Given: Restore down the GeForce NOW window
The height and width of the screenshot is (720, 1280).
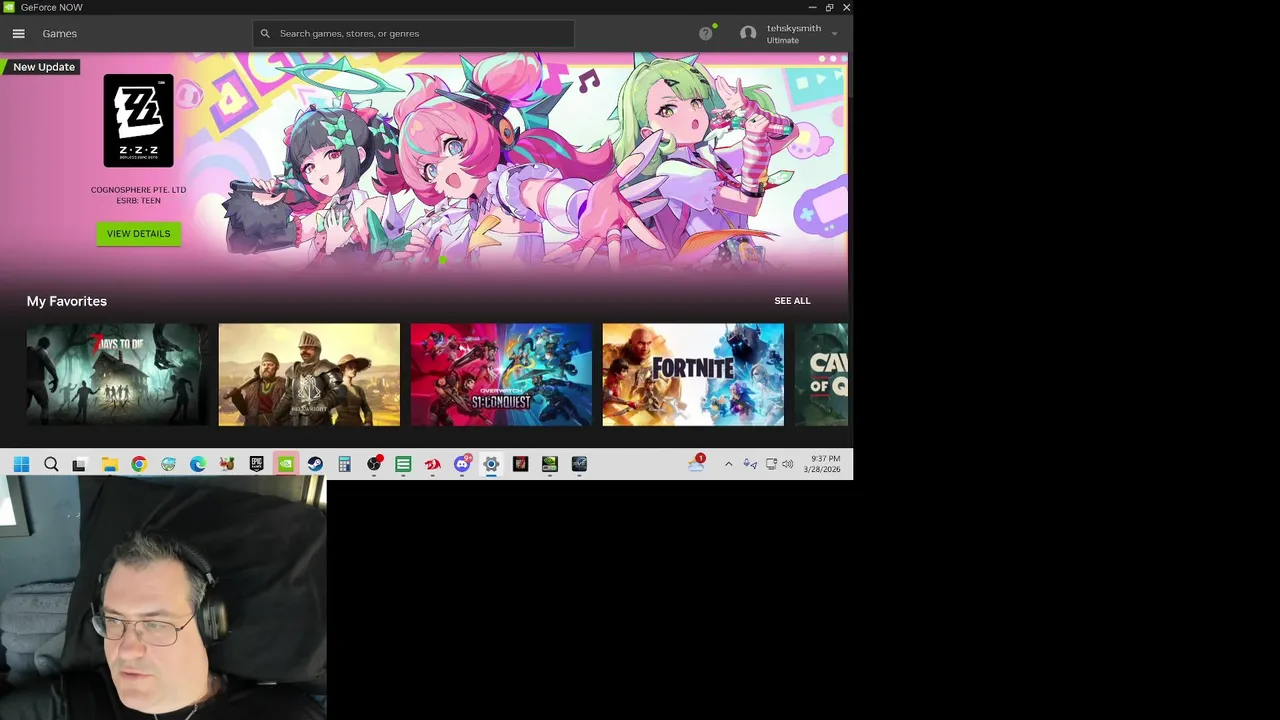Looking at the screenshot, I should click(x=829, y=7).
